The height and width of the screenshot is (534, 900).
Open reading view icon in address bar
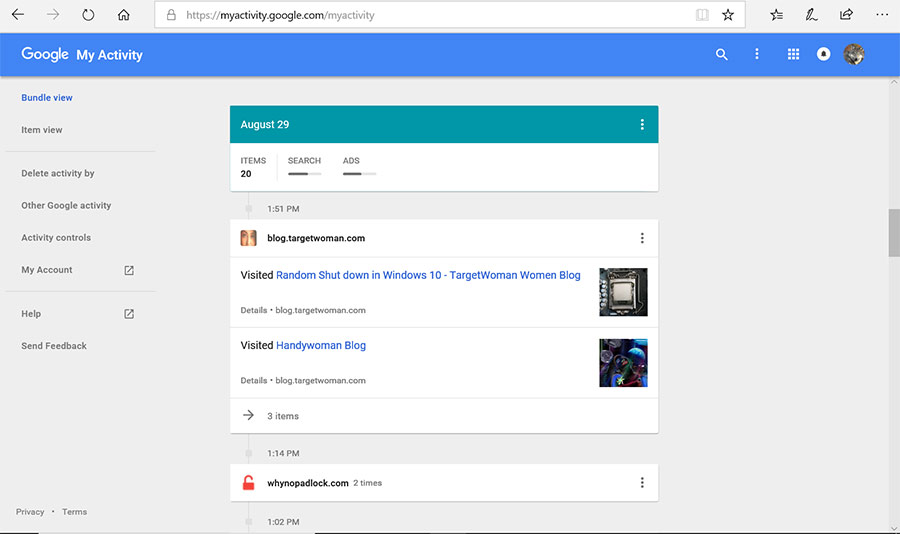[x=702, y=15]
